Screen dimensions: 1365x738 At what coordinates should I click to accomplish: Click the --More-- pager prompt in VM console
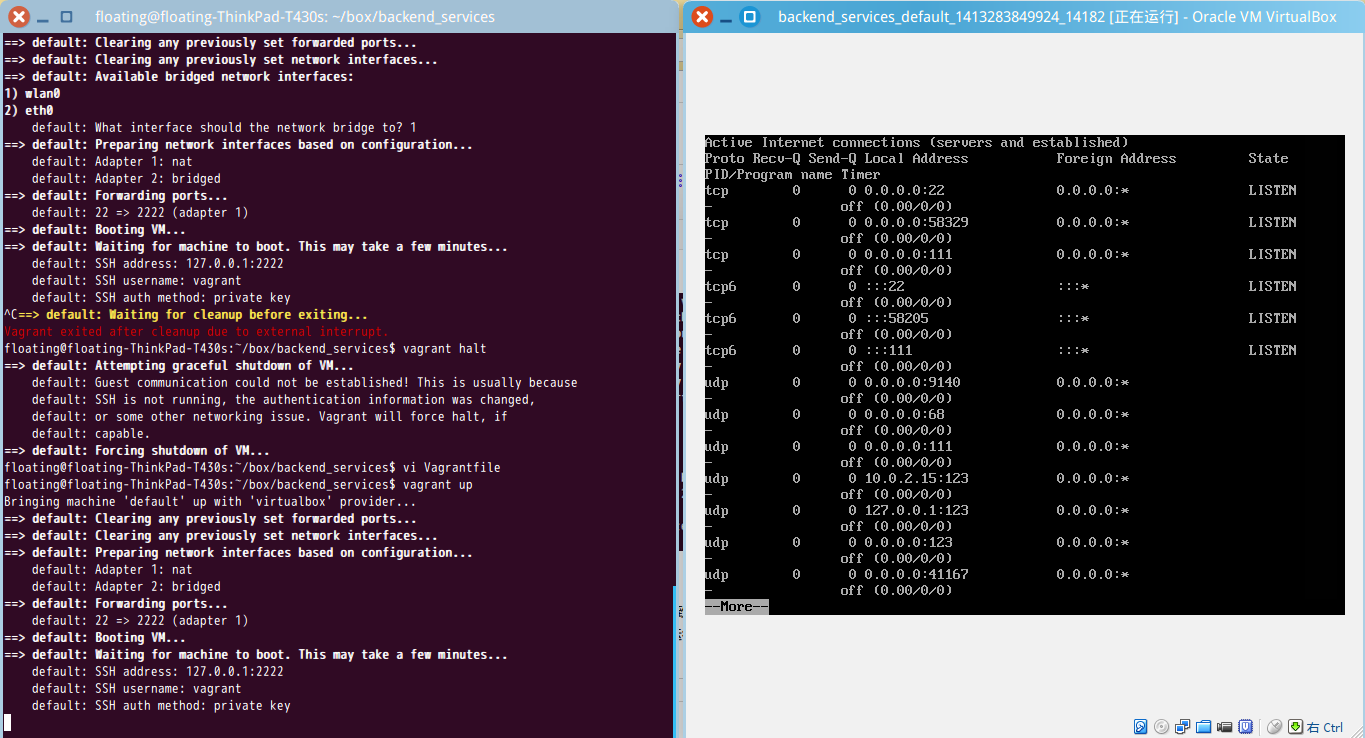737,607
